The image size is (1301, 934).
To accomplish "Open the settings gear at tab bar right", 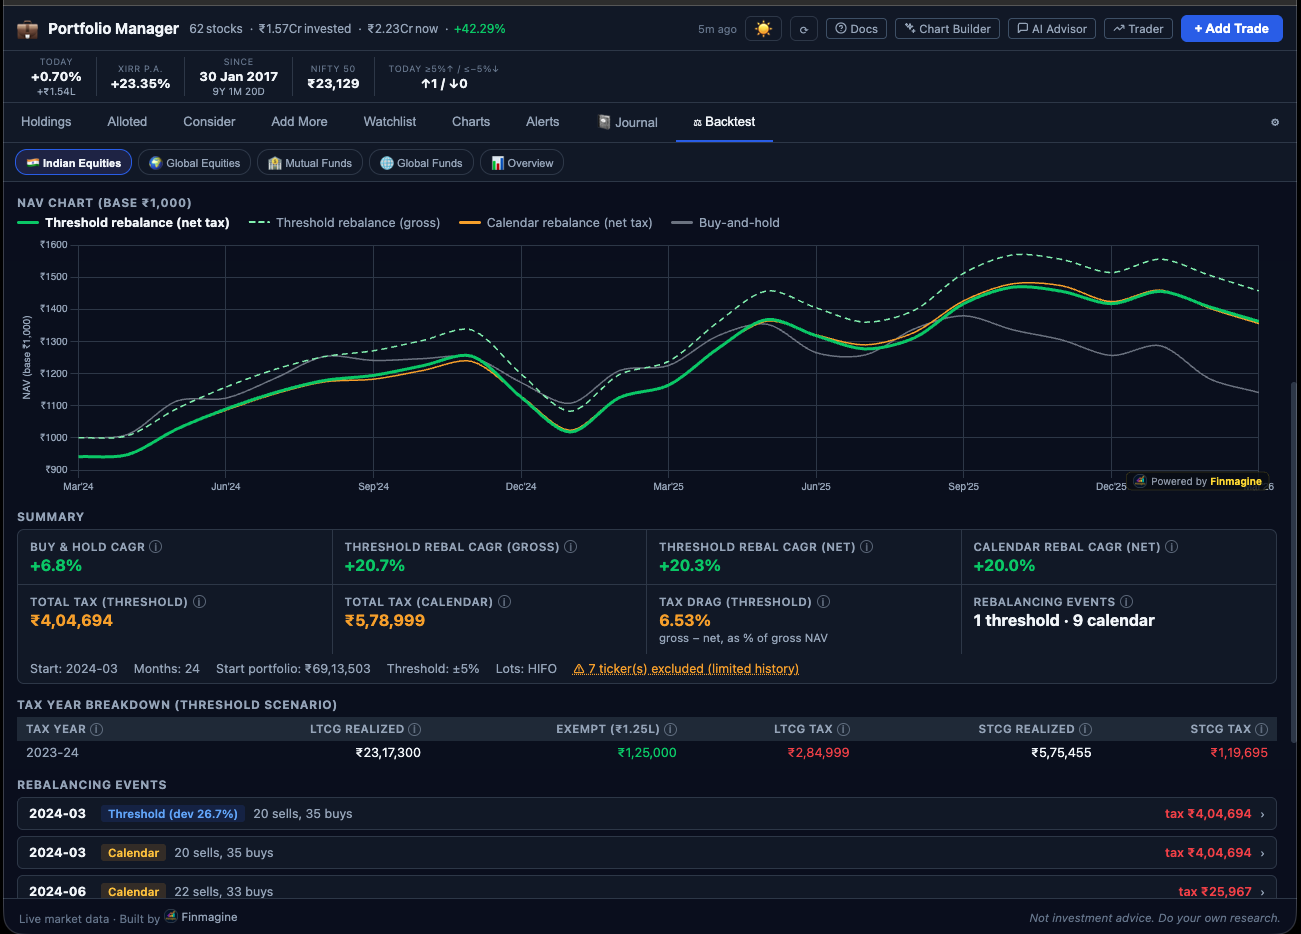I will coord(1274,121).
